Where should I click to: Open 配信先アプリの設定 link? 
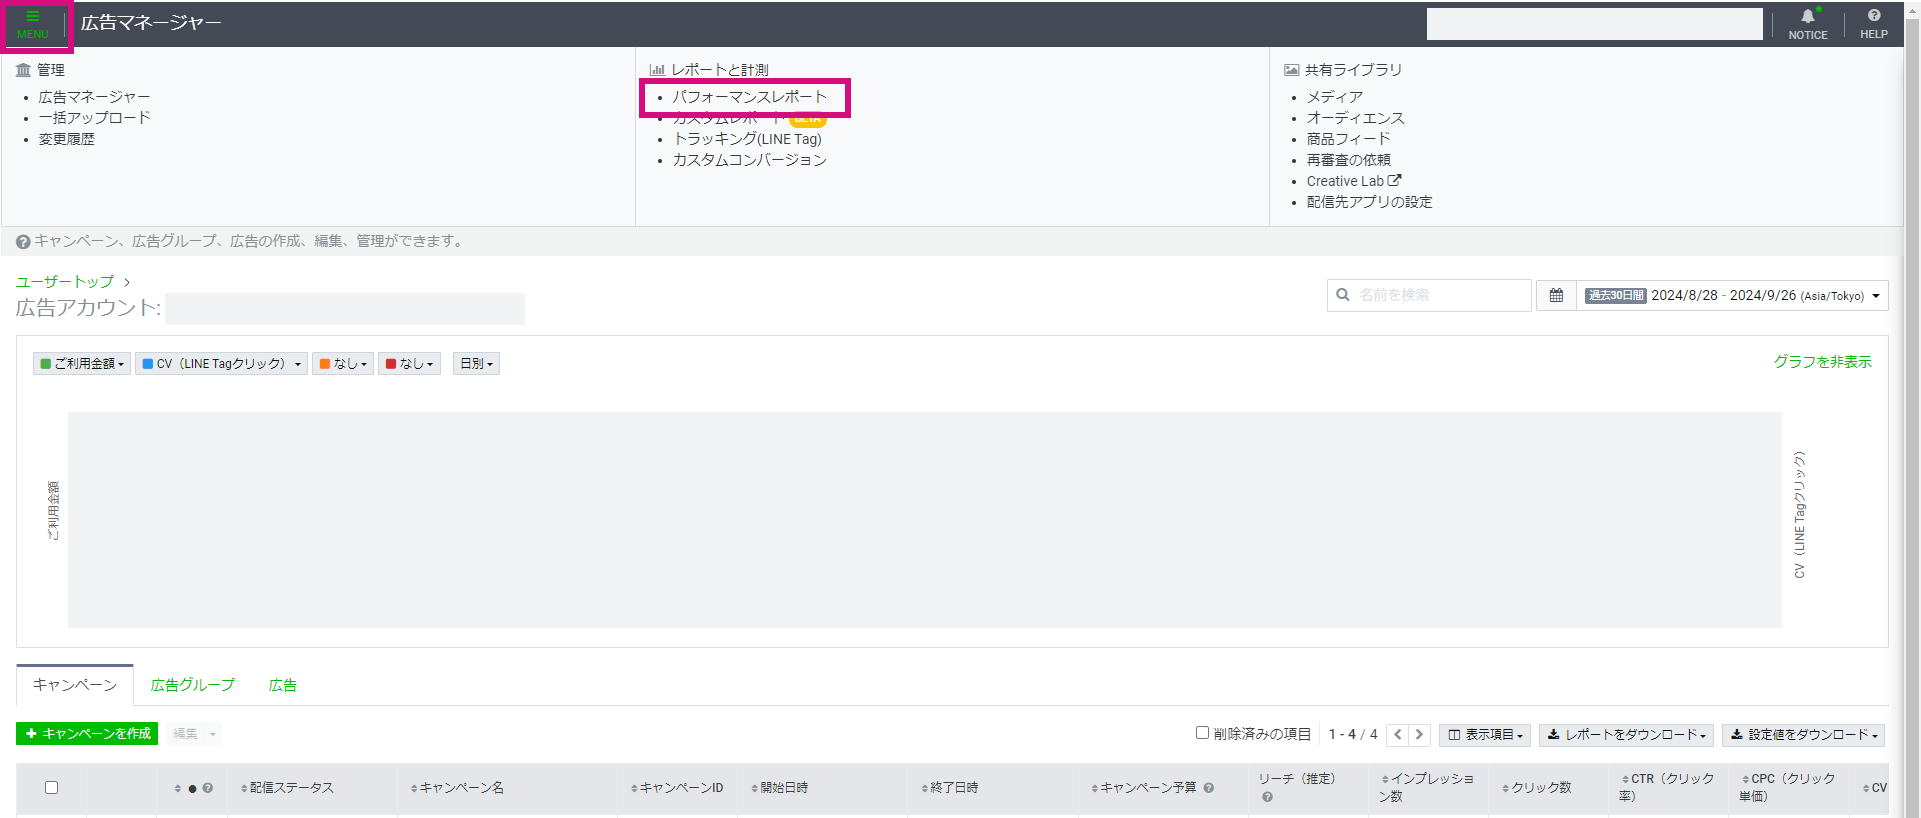(1369, 202)
